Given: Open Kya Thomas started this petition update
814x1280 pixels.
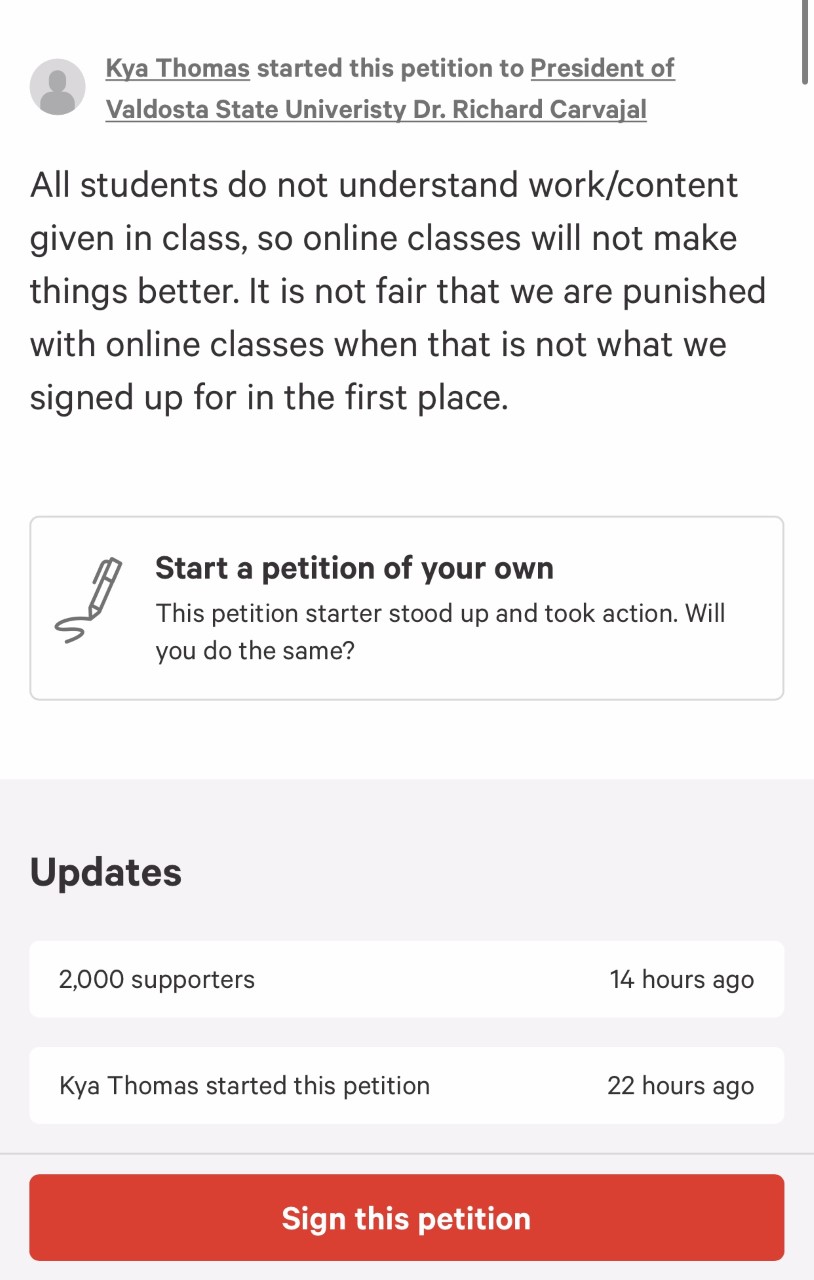Looking at the screenshot, I should coord(407,1085).
